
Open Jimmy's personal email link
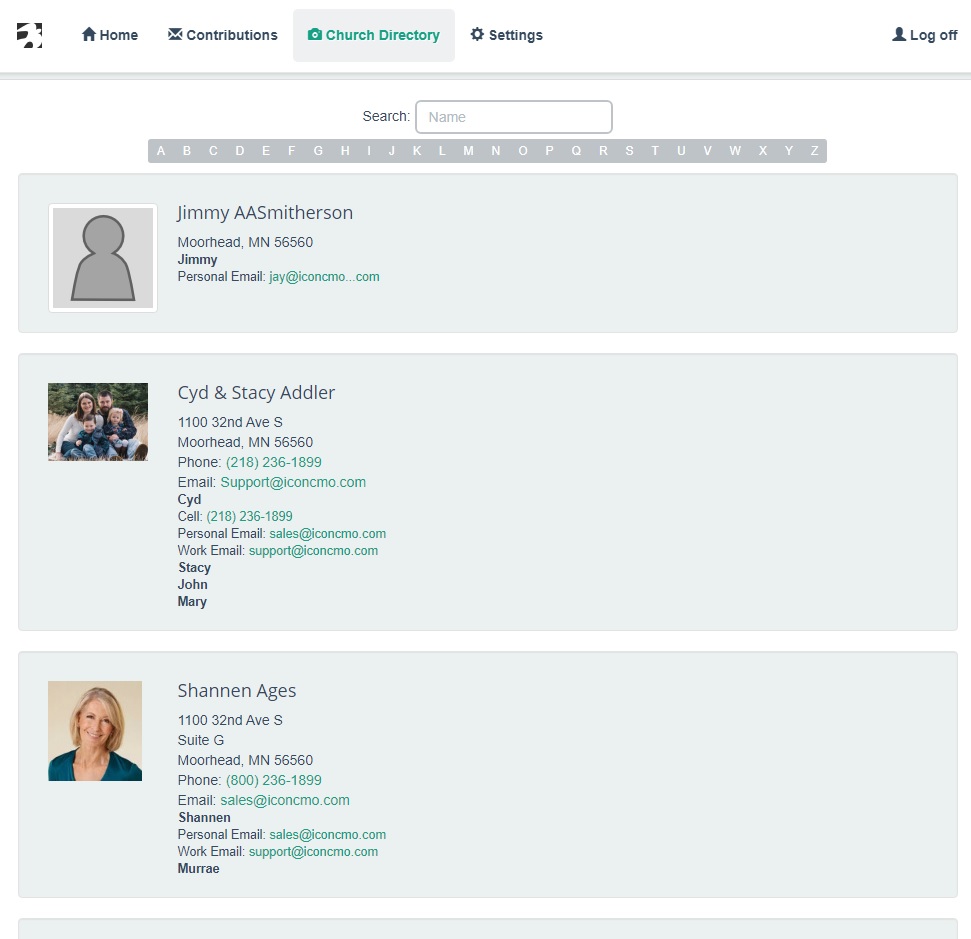[323, 277]
